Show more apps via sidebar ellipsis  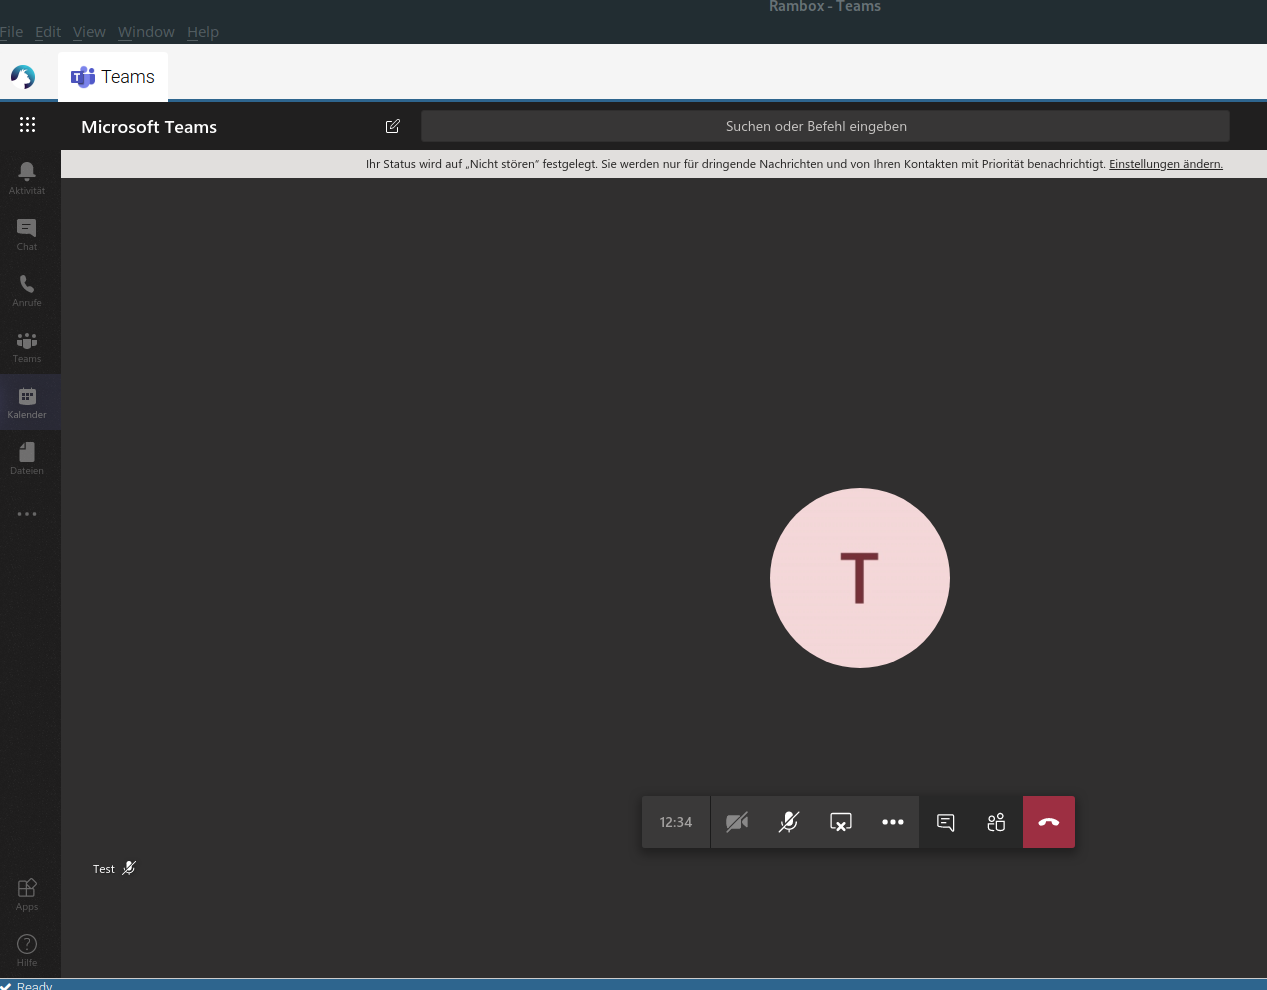pos(27,514)
